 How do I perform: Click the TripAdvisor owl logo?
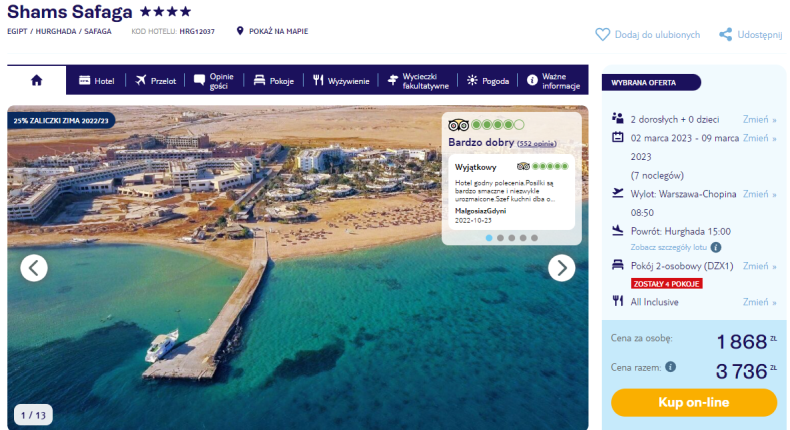tap(458, 125)
